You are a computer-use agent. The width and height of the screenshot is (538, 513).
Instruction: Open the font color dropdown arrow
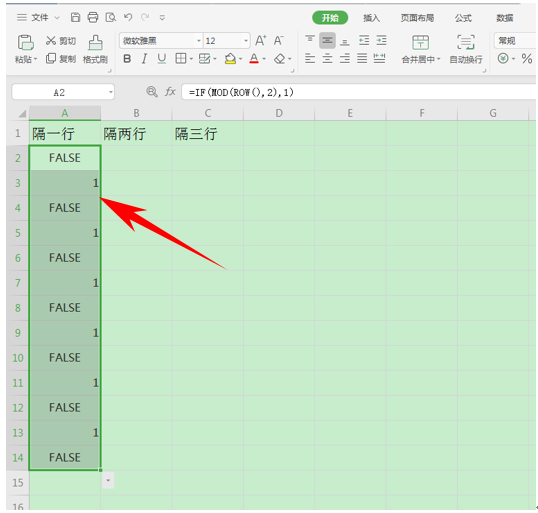[x=264, y=59]
